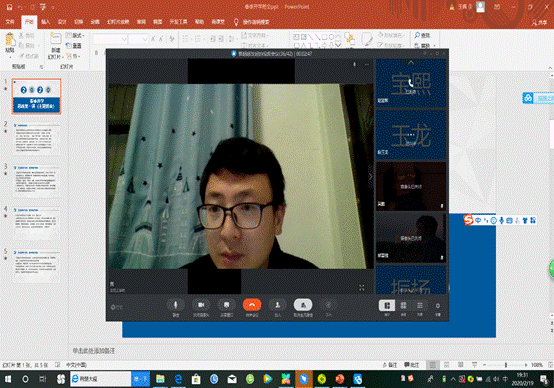This screenshot has width=554, height=388.
Task: Open the clipboard group dialog launcher
Action: [41, 66]
